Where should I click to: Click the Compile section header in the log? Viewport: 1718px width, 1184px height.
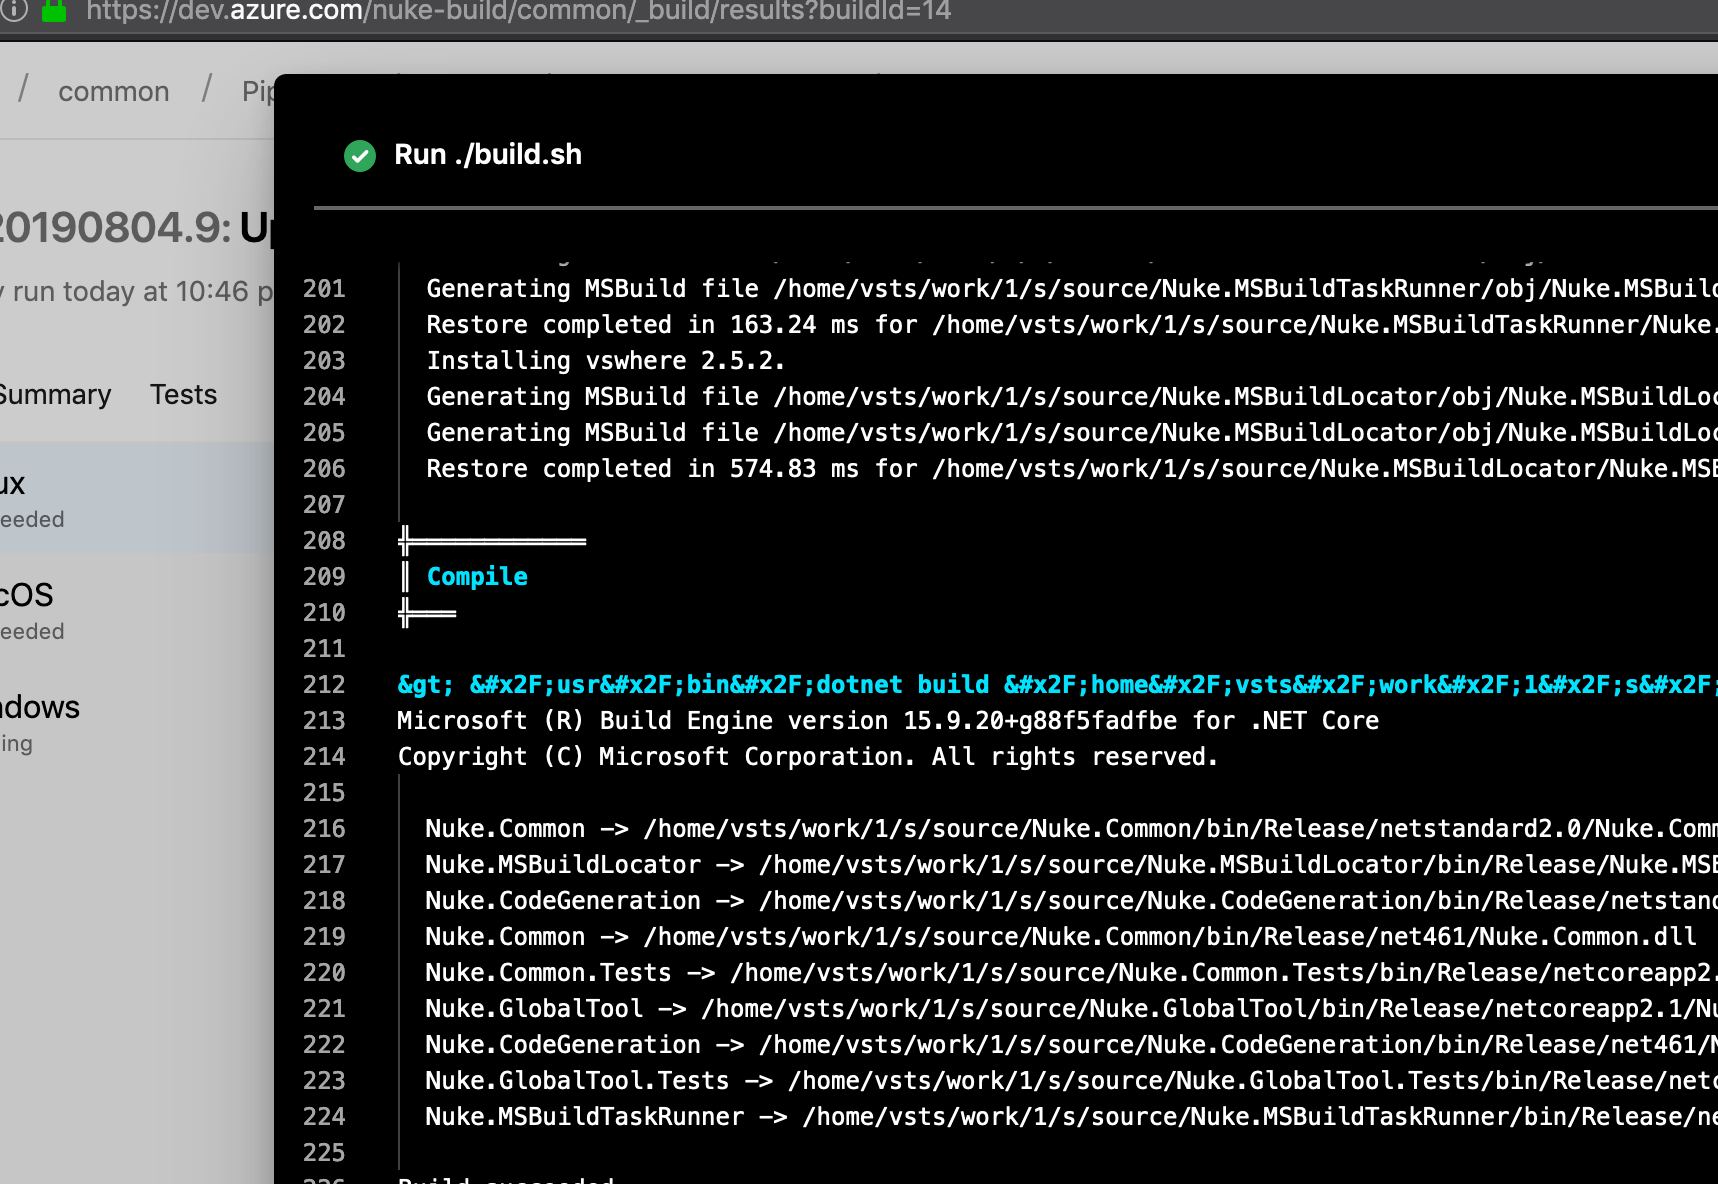coord(477,577)
